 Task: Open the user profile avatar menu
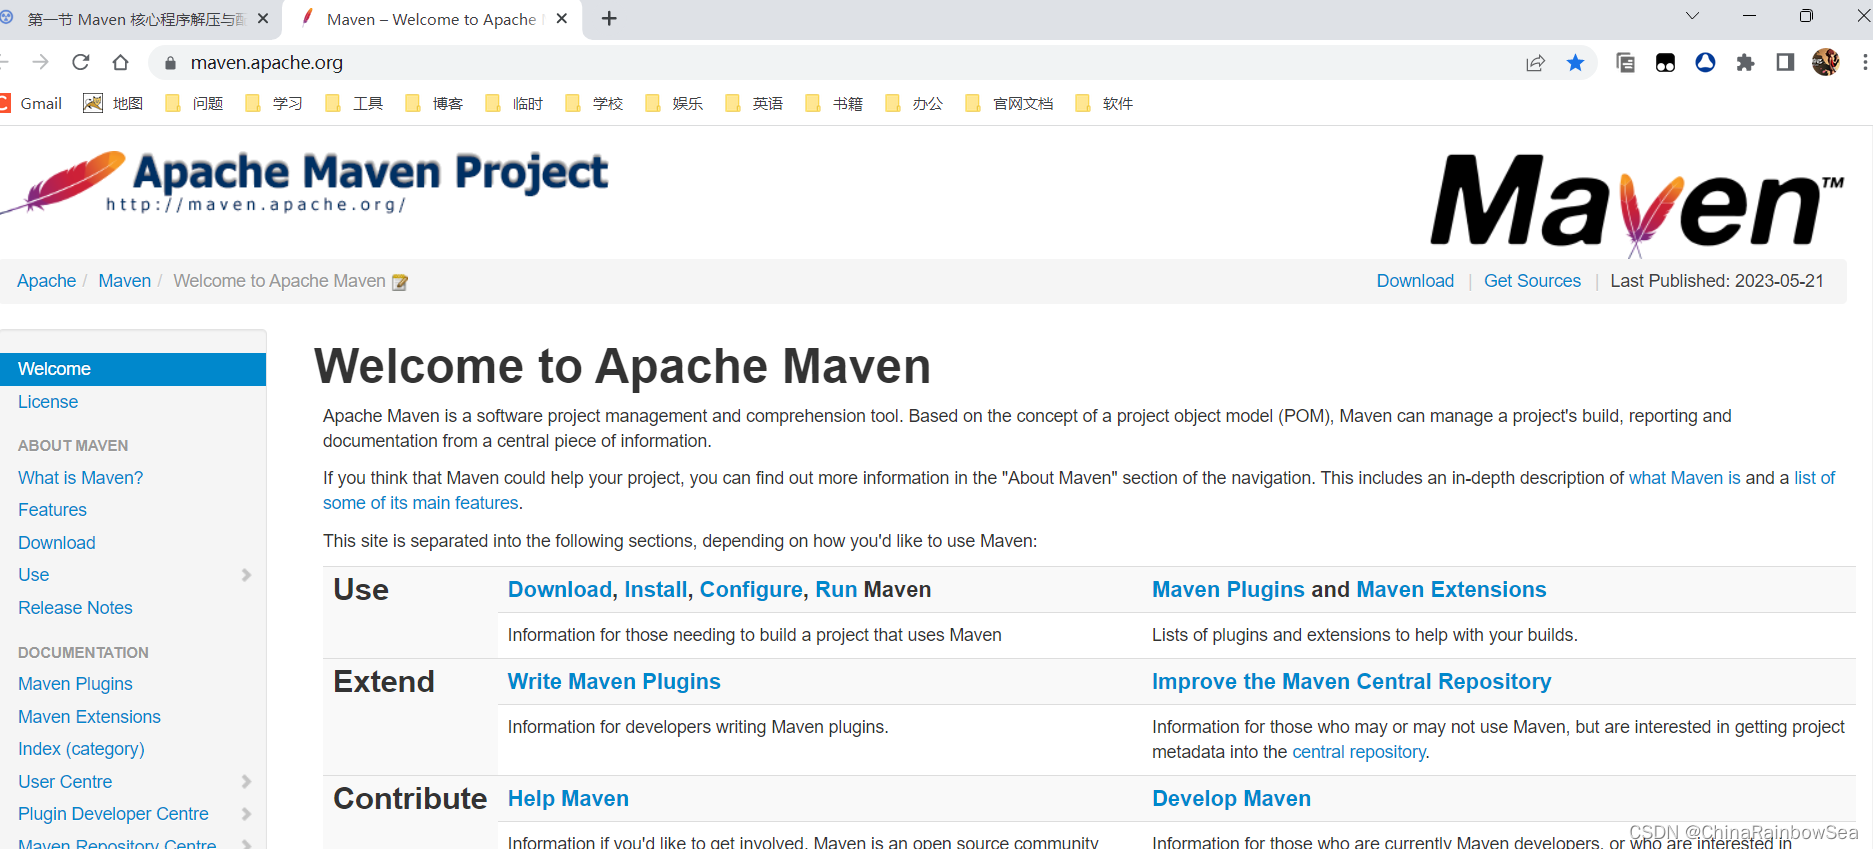(1825, 62)
